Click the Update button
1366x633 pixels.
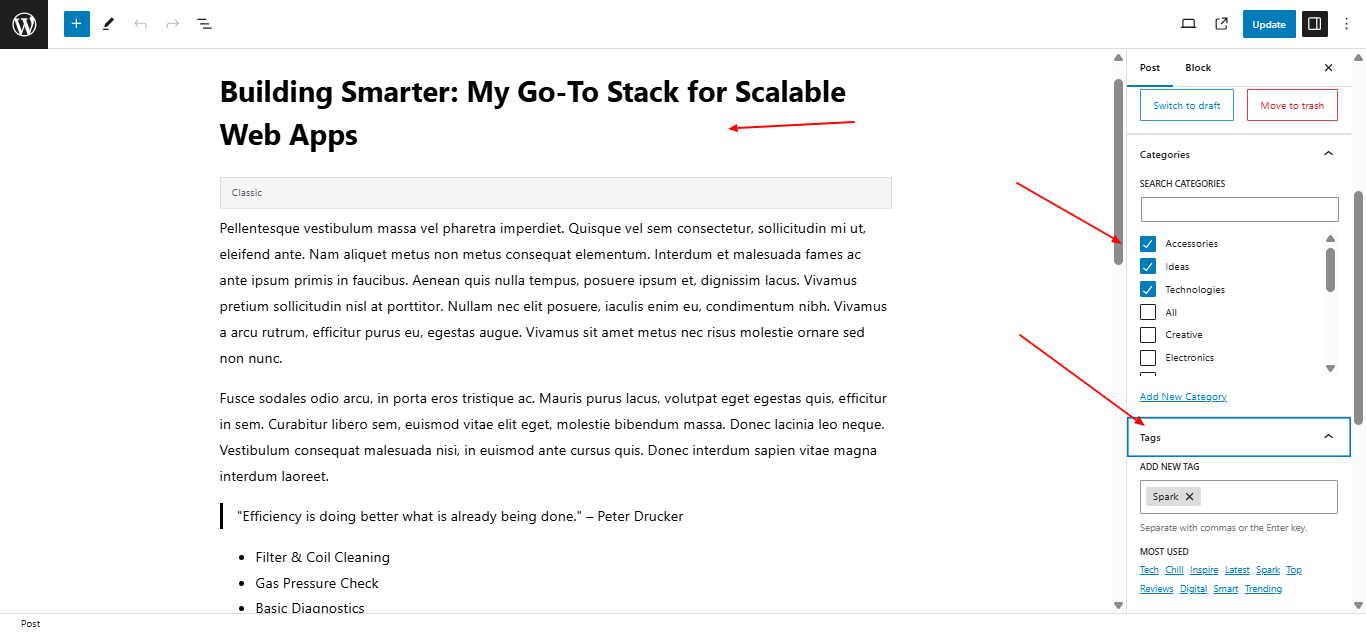tap(1269, 24)
